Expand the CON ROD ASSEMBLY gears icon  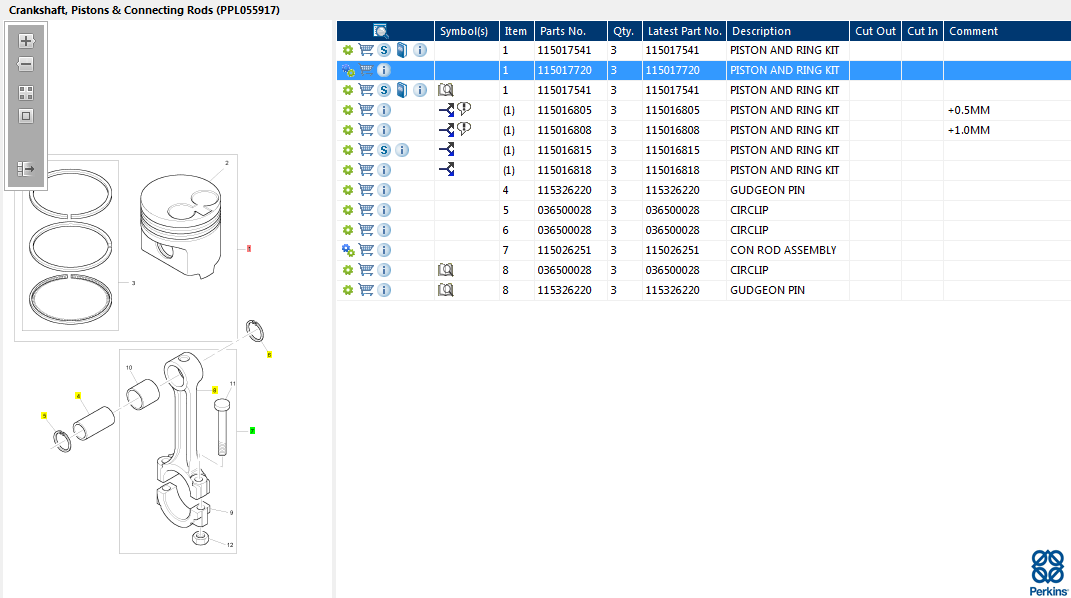point(348,251)
